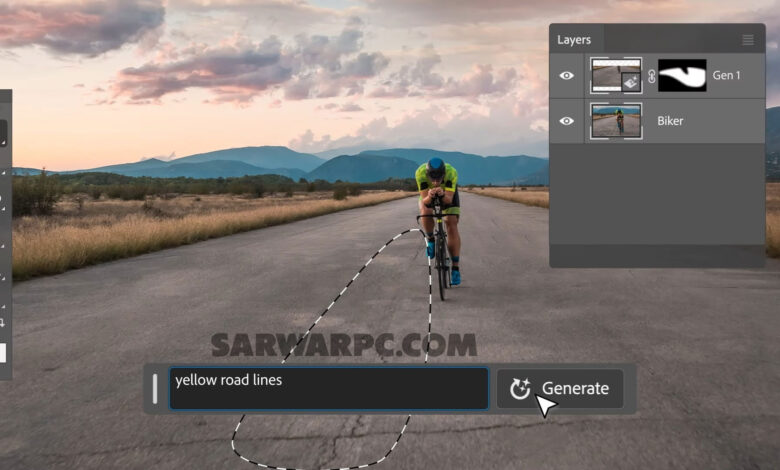Viewport: 780px width, 470px height.
Task: Select the Gen 1 layer mask thumbnail
Action: [x=682, y=76]
